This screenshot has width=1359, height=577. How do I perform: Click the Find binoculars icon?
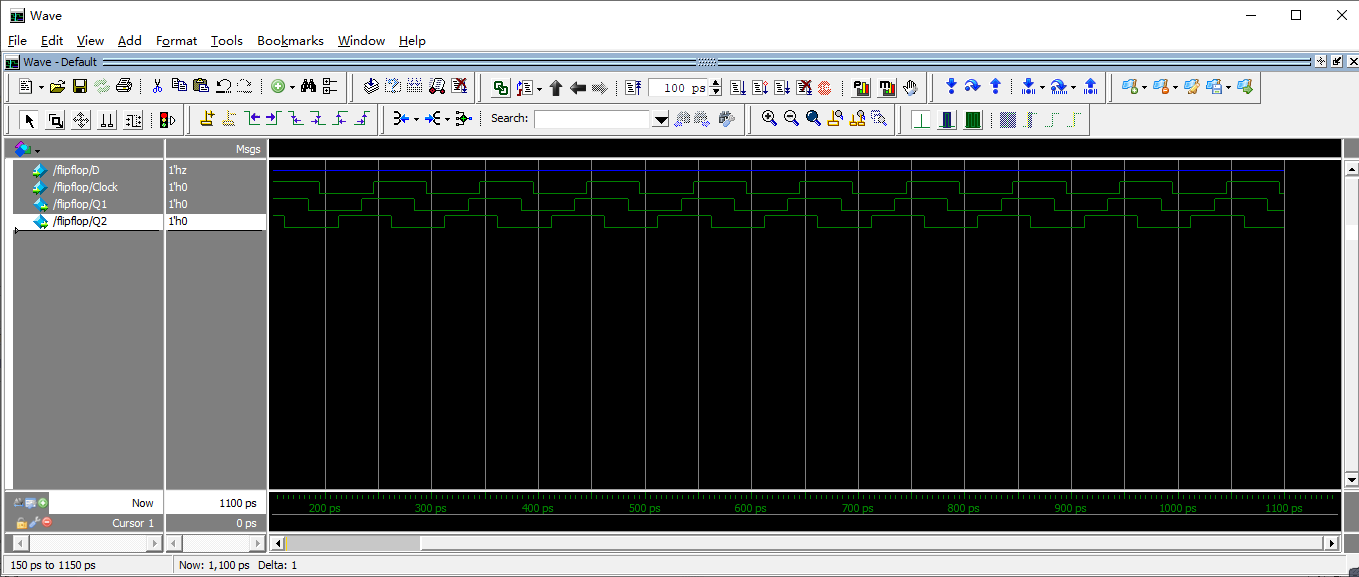308,87
